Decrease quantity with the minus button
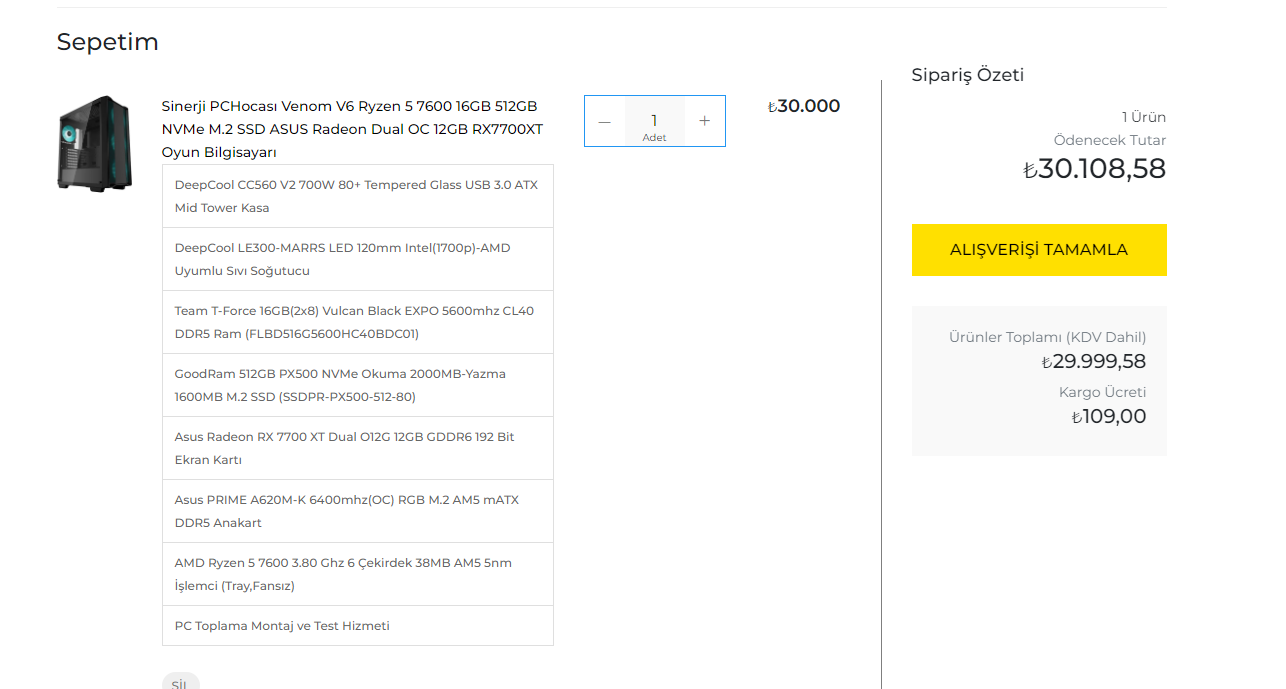 point(604,121)
